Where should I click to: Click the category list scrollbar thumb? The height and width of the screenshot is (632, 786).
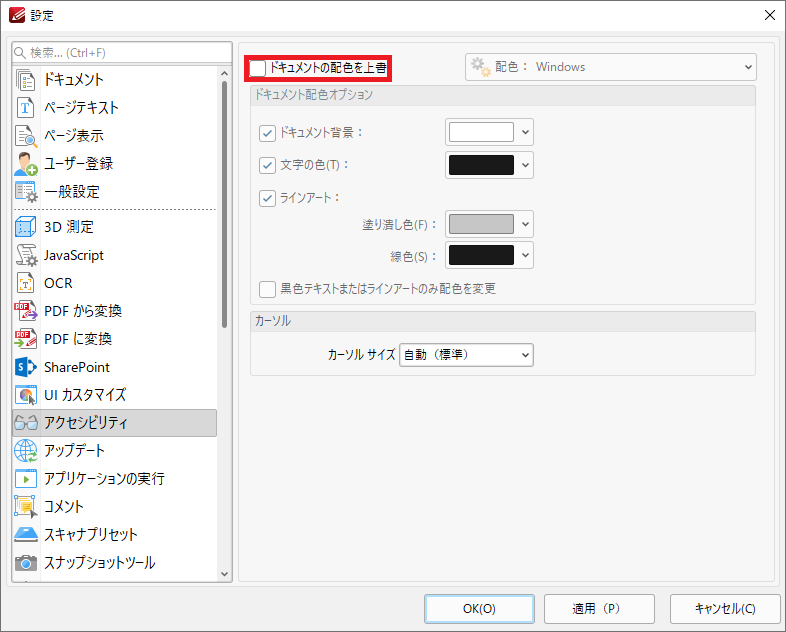[224, 204]
